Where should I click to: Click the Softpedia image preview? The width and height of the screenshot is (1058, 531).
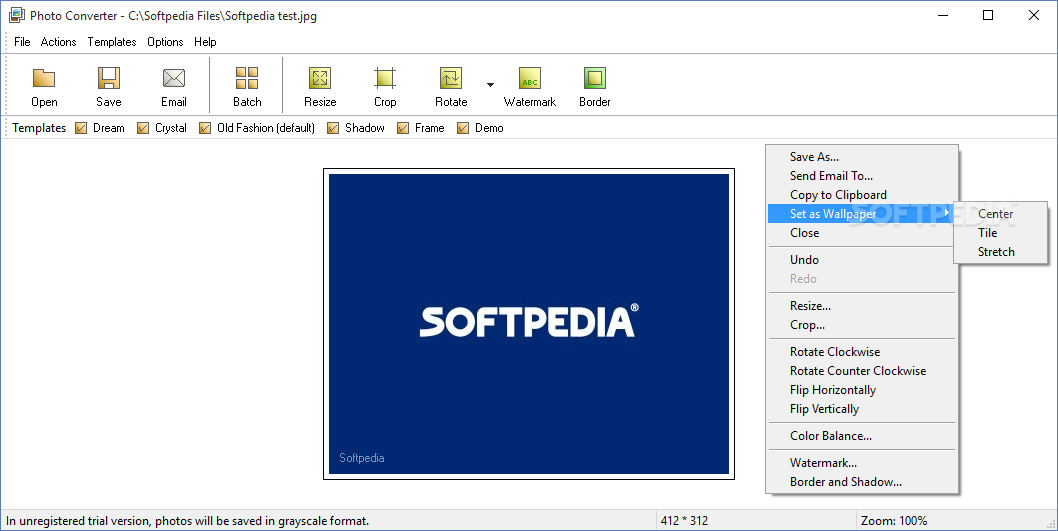pos(529,324)
